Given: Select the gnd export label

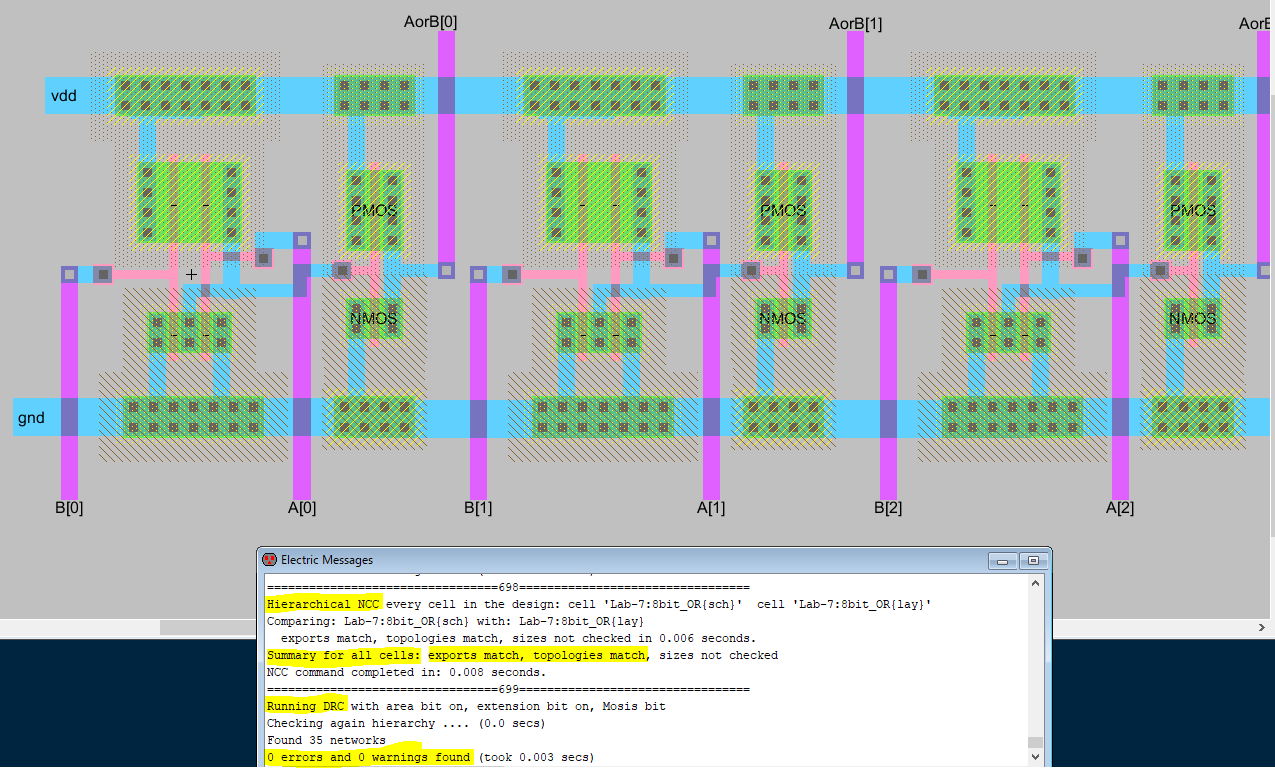Looking at the screenshot, I should 32,417.
